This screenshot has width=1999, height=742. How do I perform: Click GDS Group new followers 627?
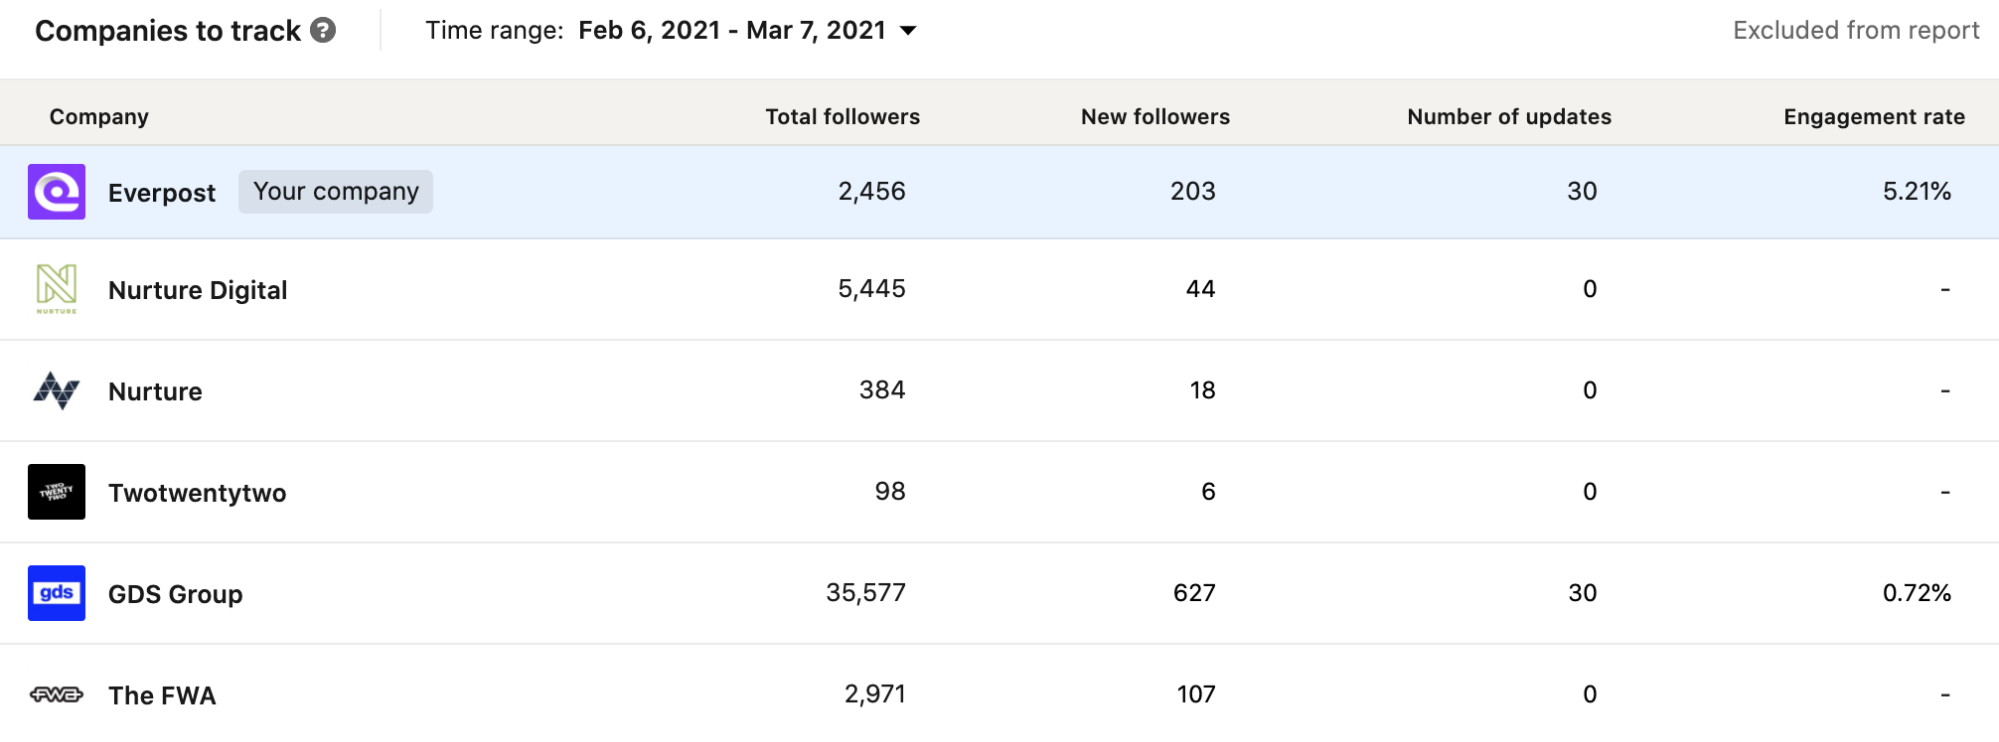[1195, 593]
